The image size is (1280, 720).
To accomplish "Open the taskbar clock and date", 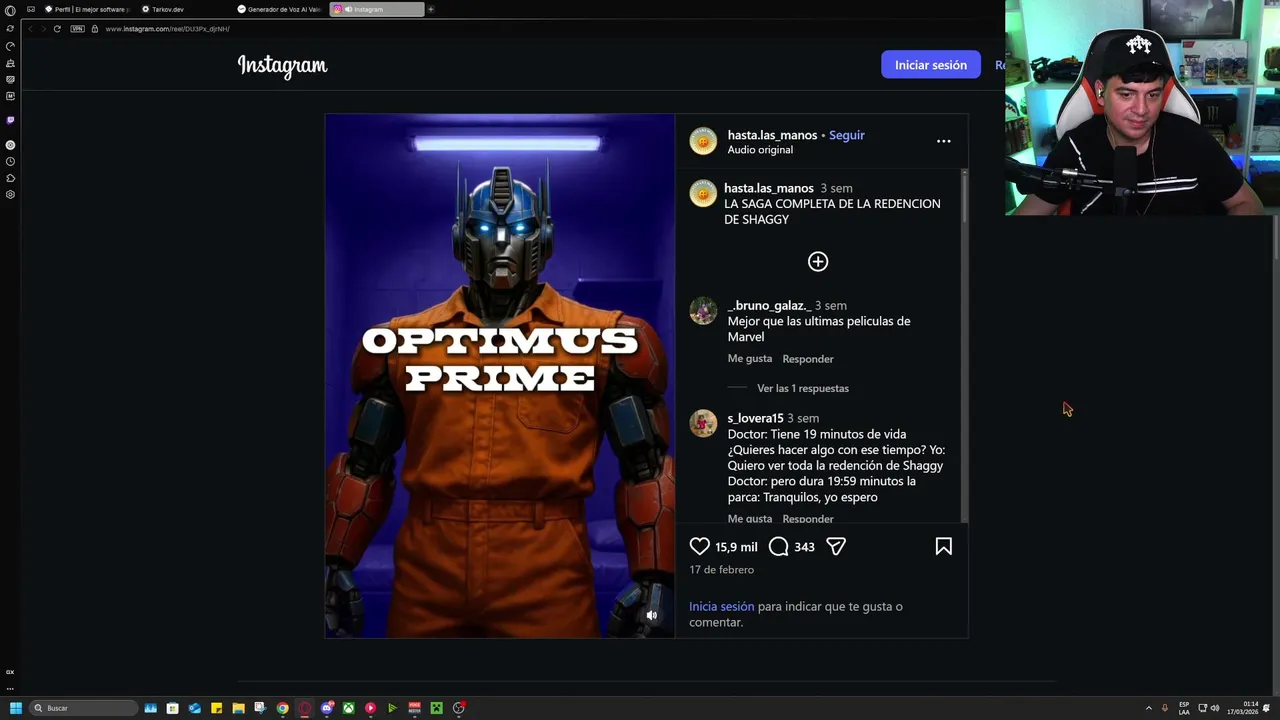I will (1243, 708).
